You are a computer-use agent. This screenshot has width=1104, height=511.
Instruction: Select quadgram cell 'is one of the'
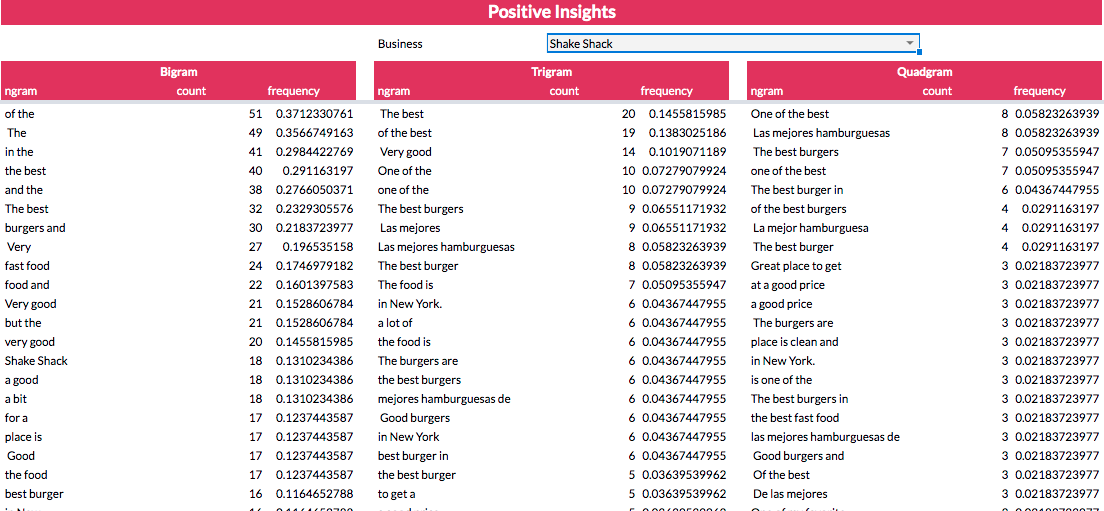coord(781,380)
